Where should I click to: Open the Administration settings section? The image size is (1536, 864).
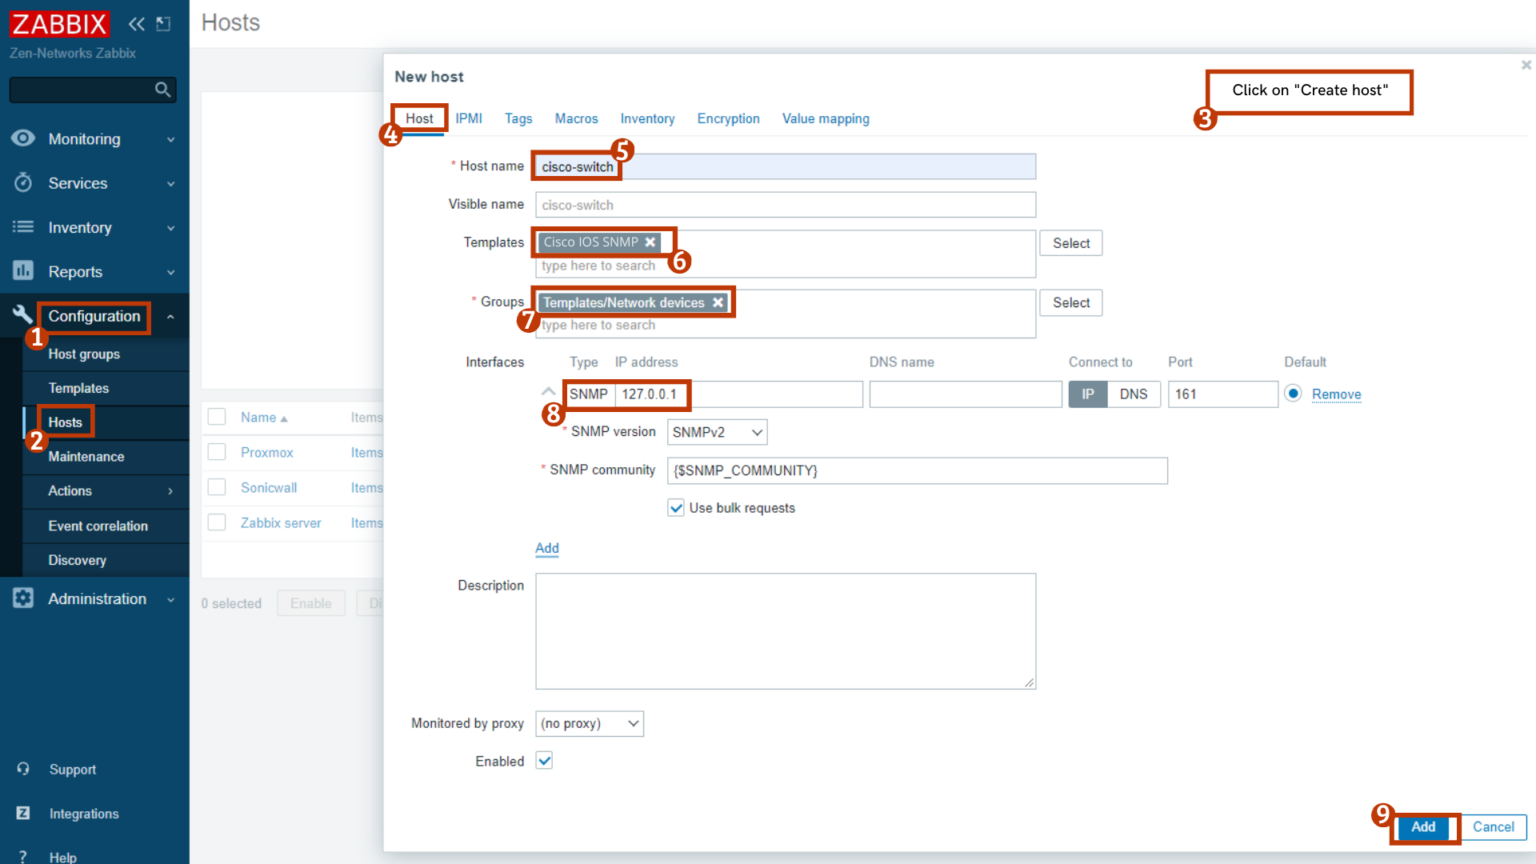click(96, 598)
